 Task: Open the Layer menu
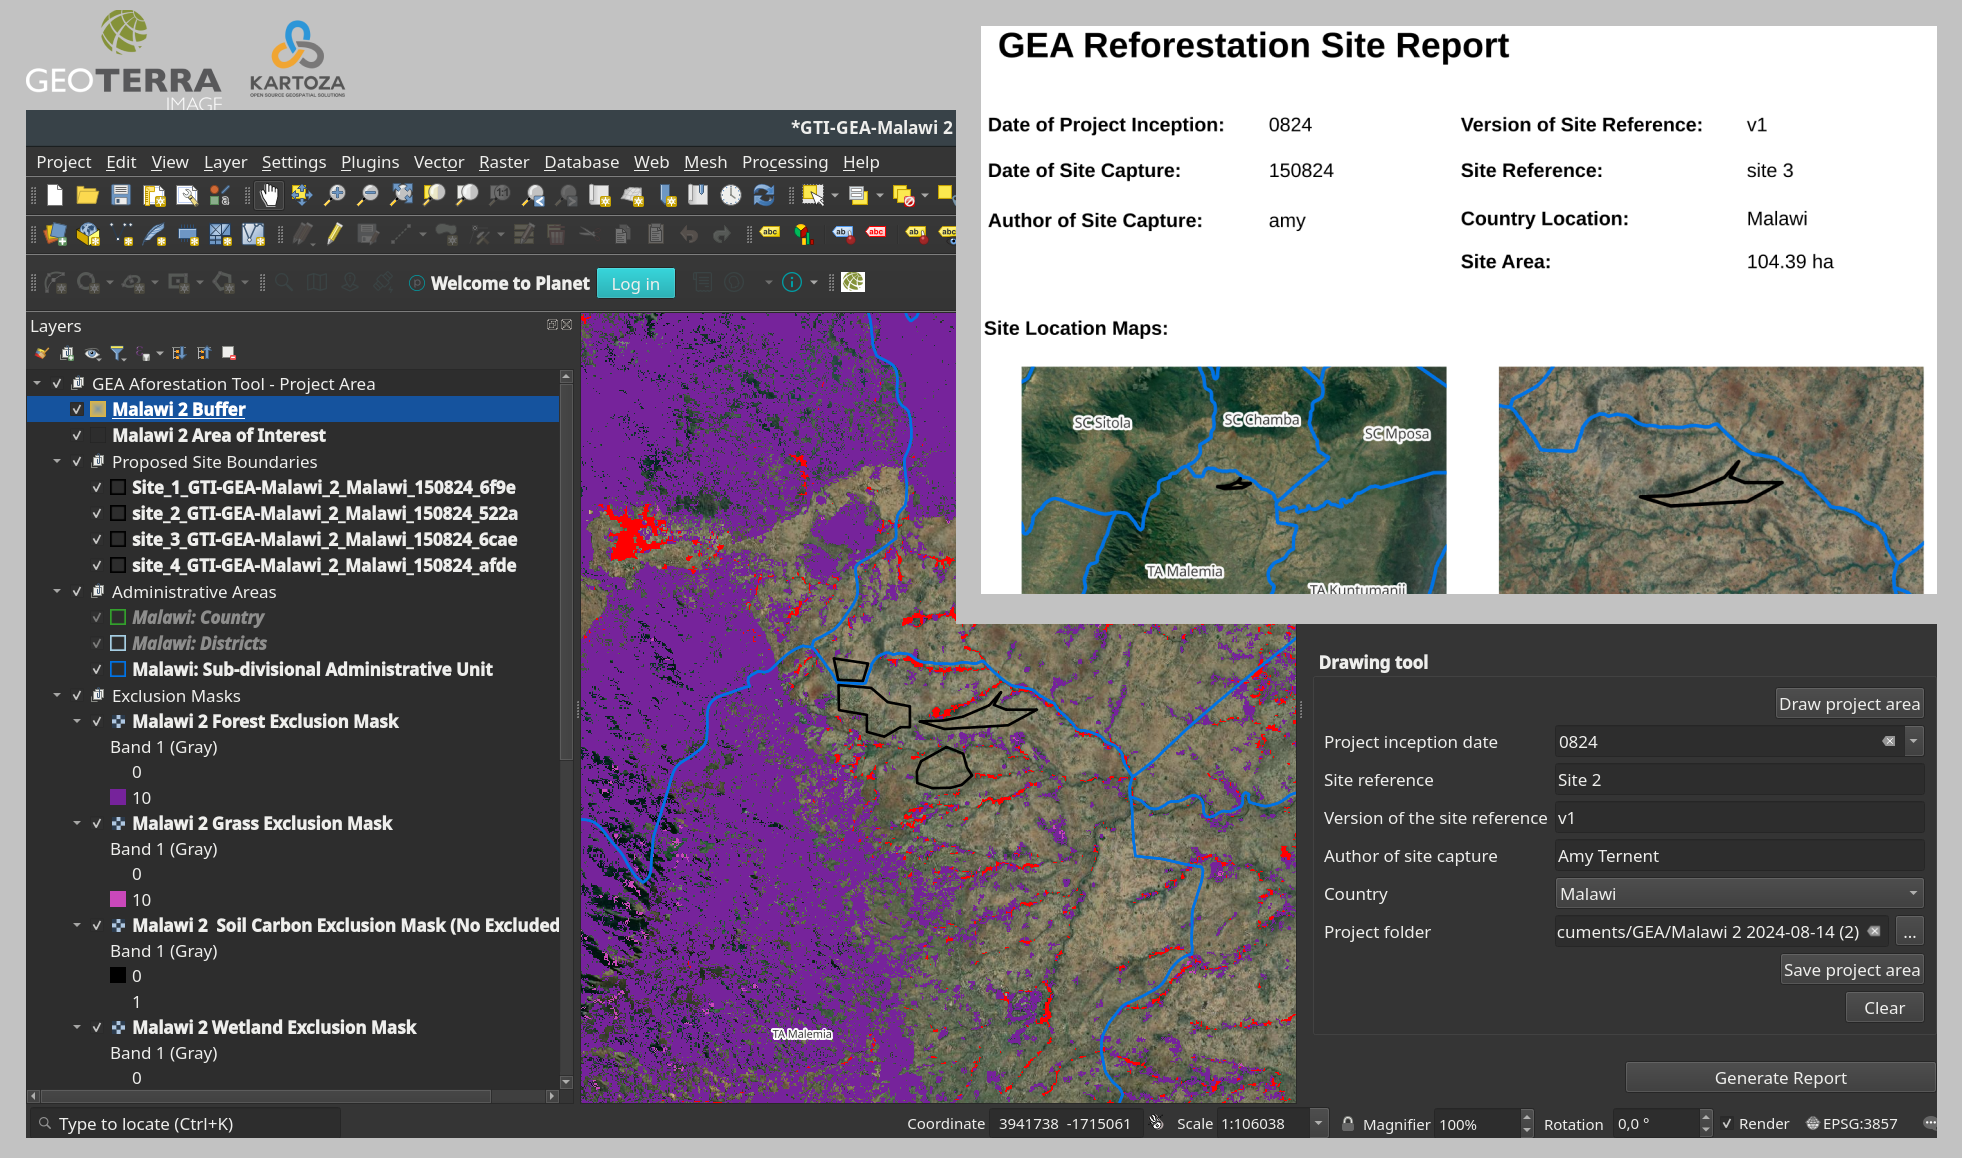pos(225,162)
